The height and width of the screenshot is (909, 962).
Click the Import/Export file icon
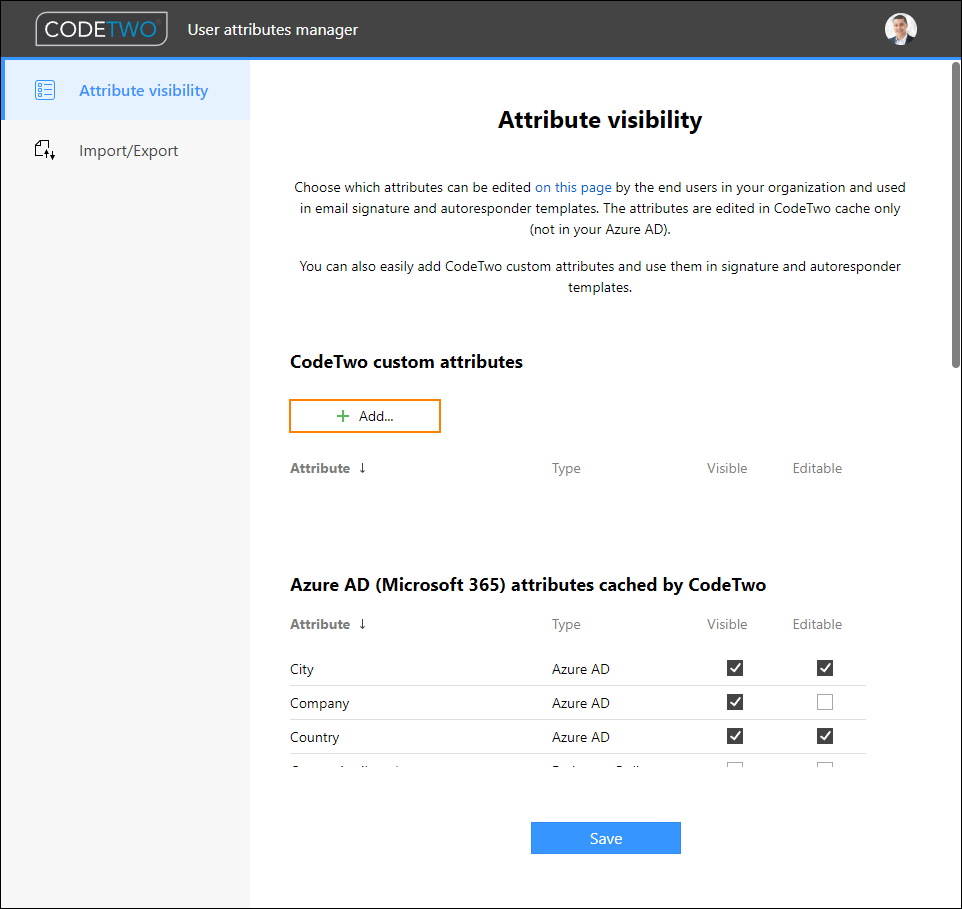coord(45,150)
